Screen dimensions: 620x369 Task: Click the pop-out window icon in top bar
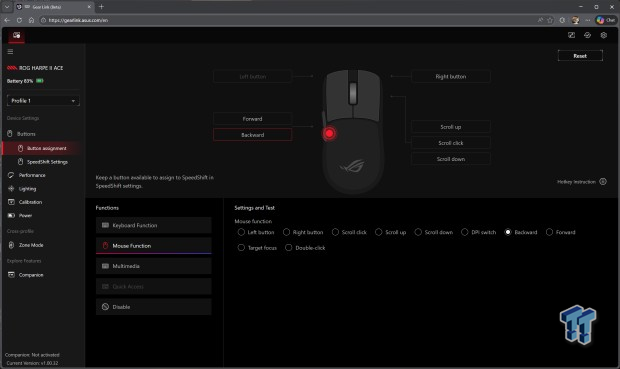[x=571, y=35]
